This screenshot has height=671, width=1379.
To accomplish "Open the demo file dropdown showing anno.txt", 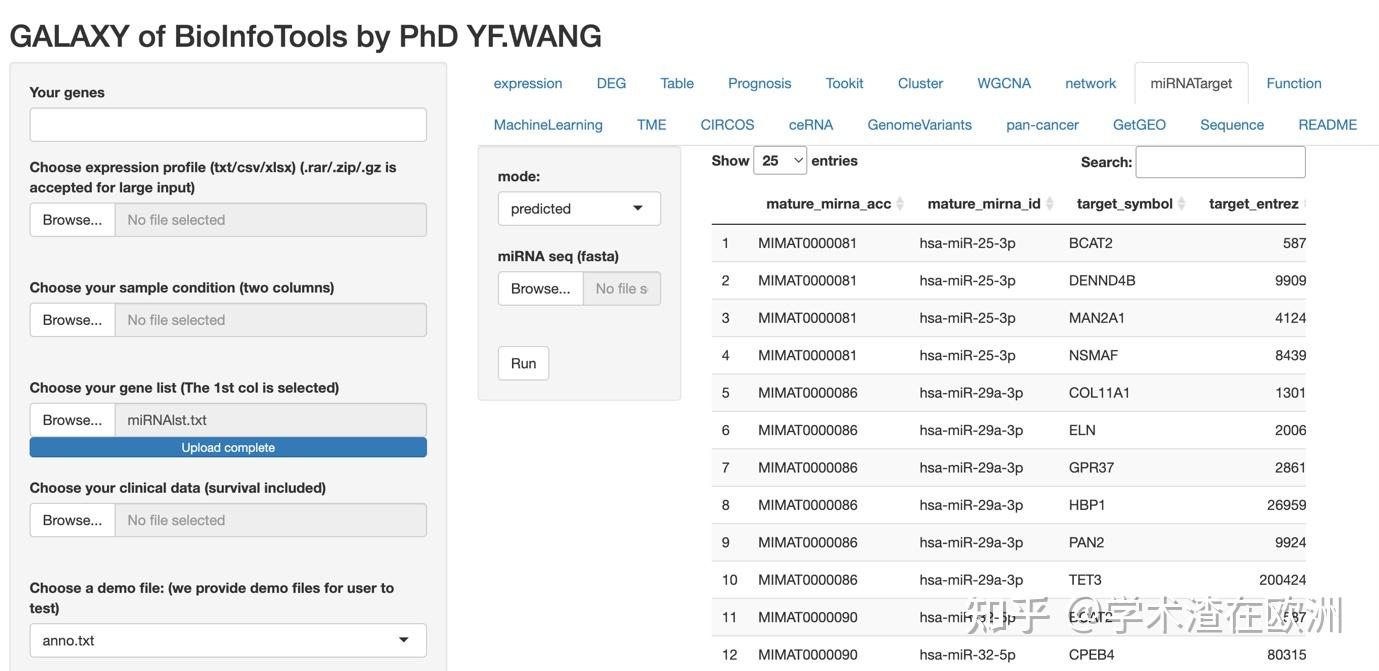I will click(227, 640).
